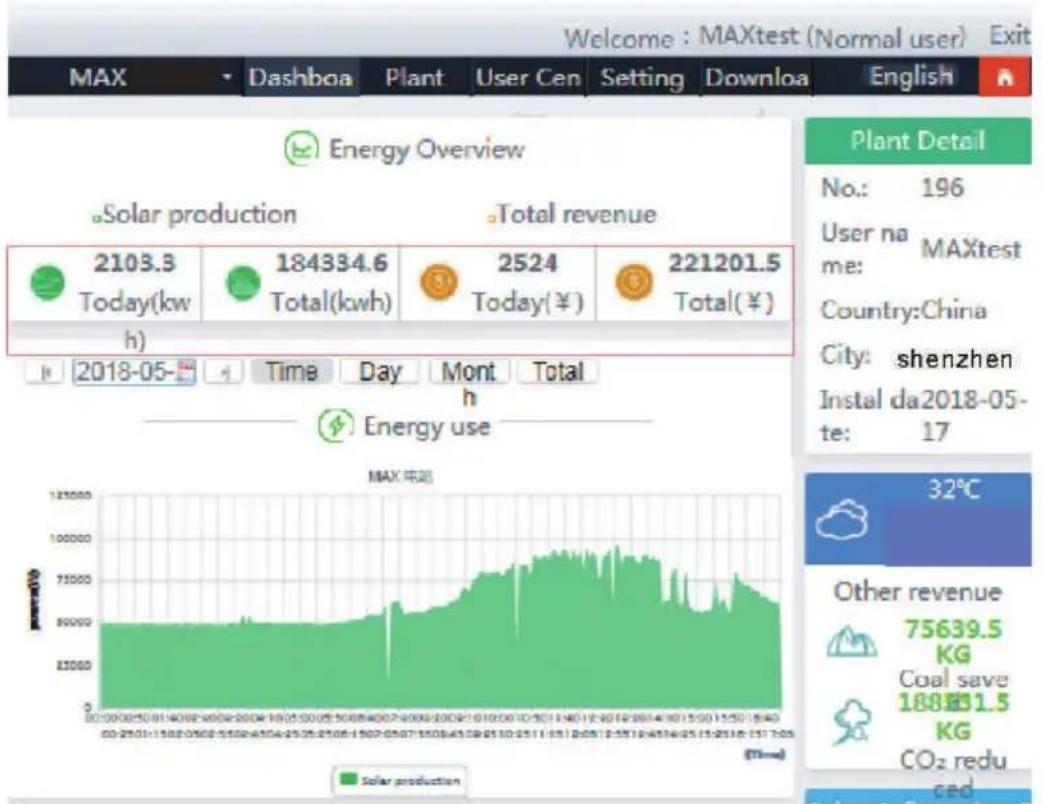
Task: Click the orange Total revenue coin icon
Action: [634, 282]
